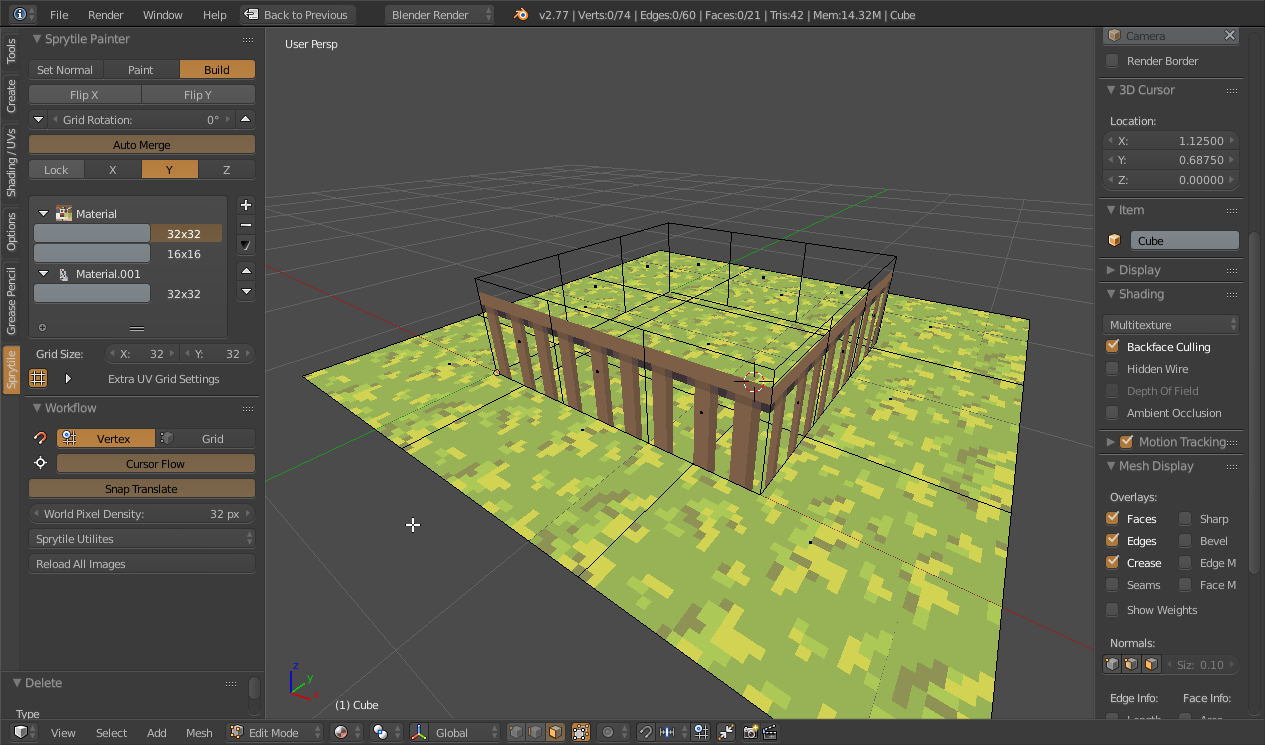Click the snap magnet icon in Workflow
The width and height of the screenshot is (1265, 745).
pos(40,438)
